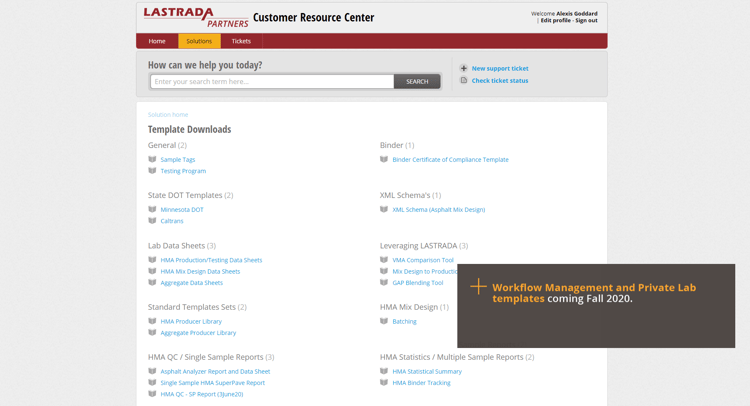Click book icon beside GAP Blending Tool
The height and width of the screenshot is (406, 750).
tap(384, 283)
